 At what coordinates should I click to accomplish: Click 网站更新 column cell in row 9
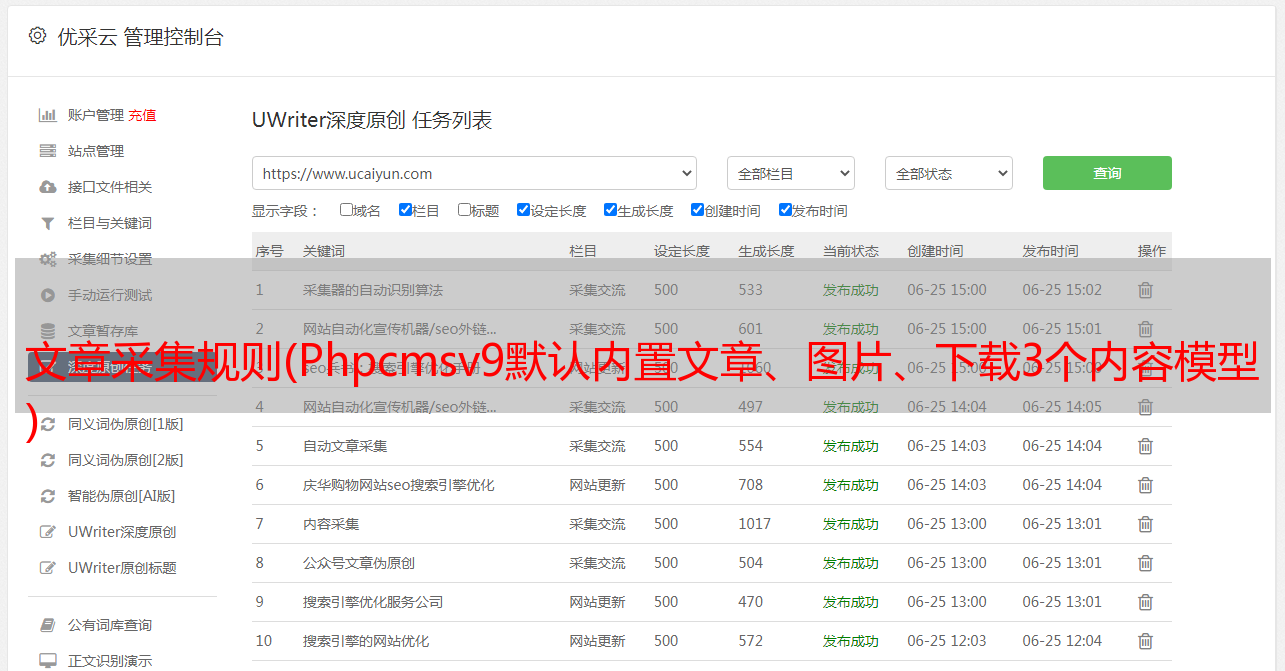pyautogui.click(x=597, y=602)
